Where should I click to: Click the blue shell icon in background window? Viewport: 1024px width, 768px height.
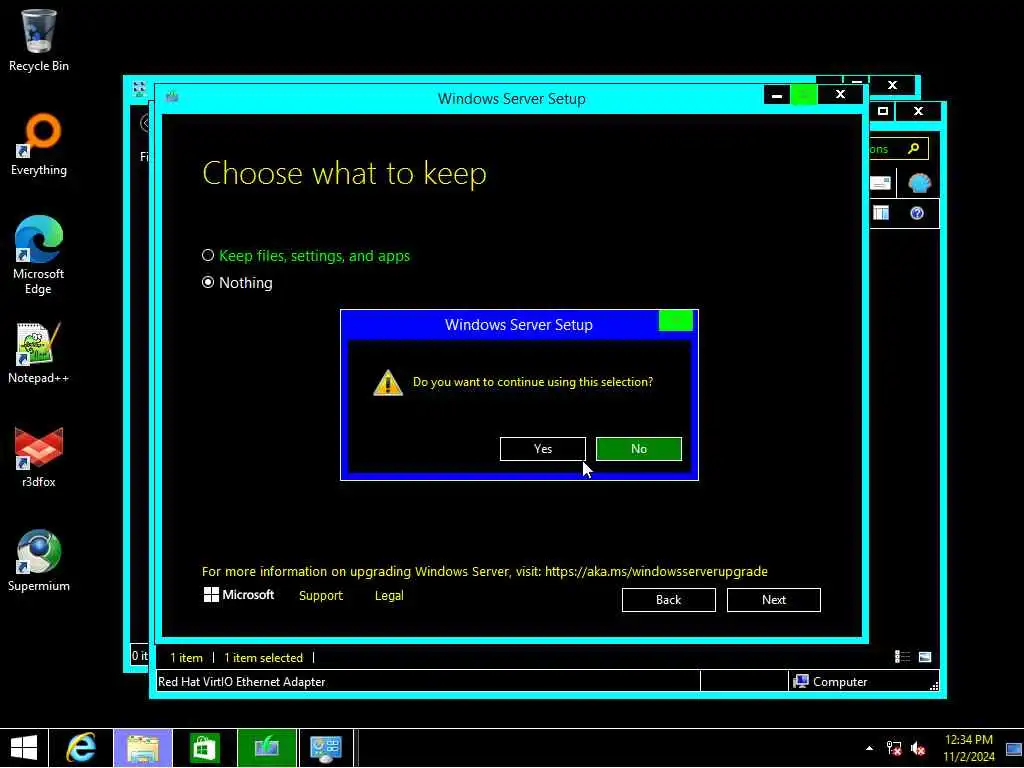pos(919,184)
